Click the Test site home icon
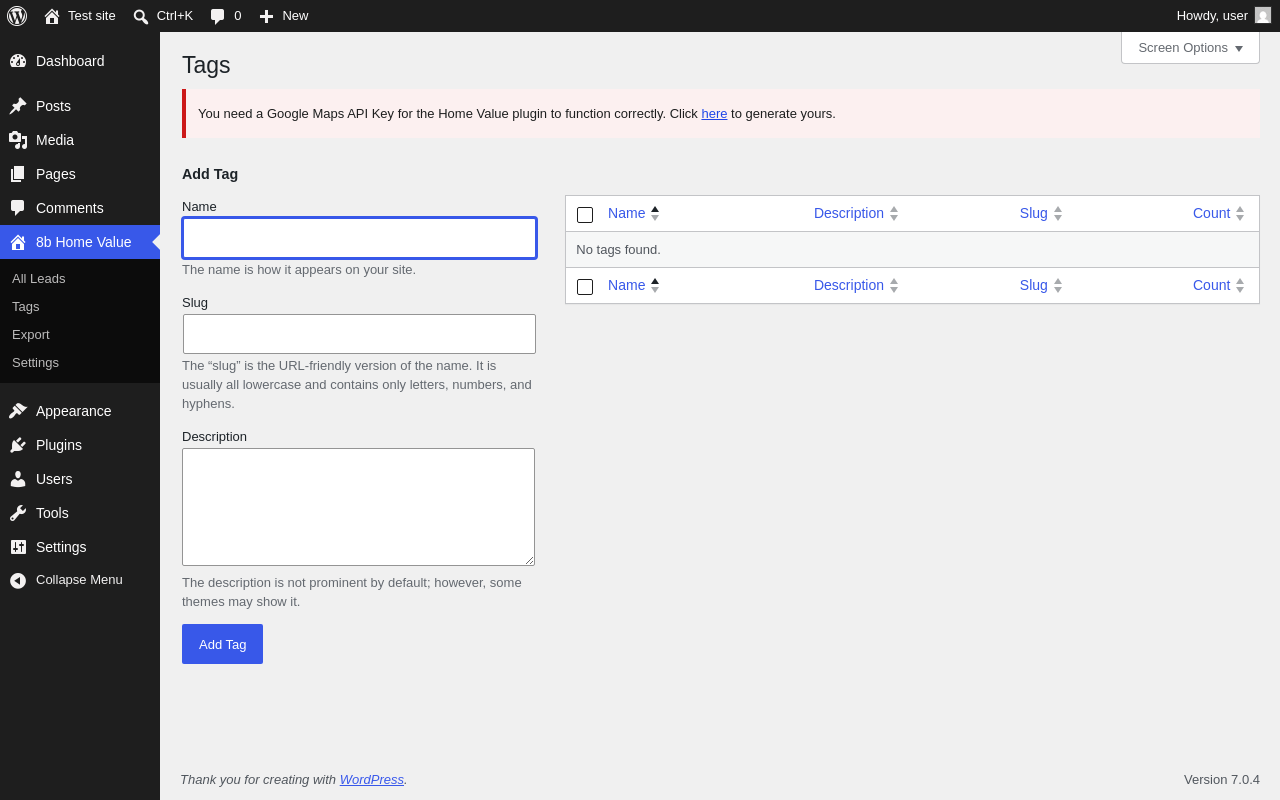The width and height of the screenshot is (1280, 800). click(x=52, y=16)
